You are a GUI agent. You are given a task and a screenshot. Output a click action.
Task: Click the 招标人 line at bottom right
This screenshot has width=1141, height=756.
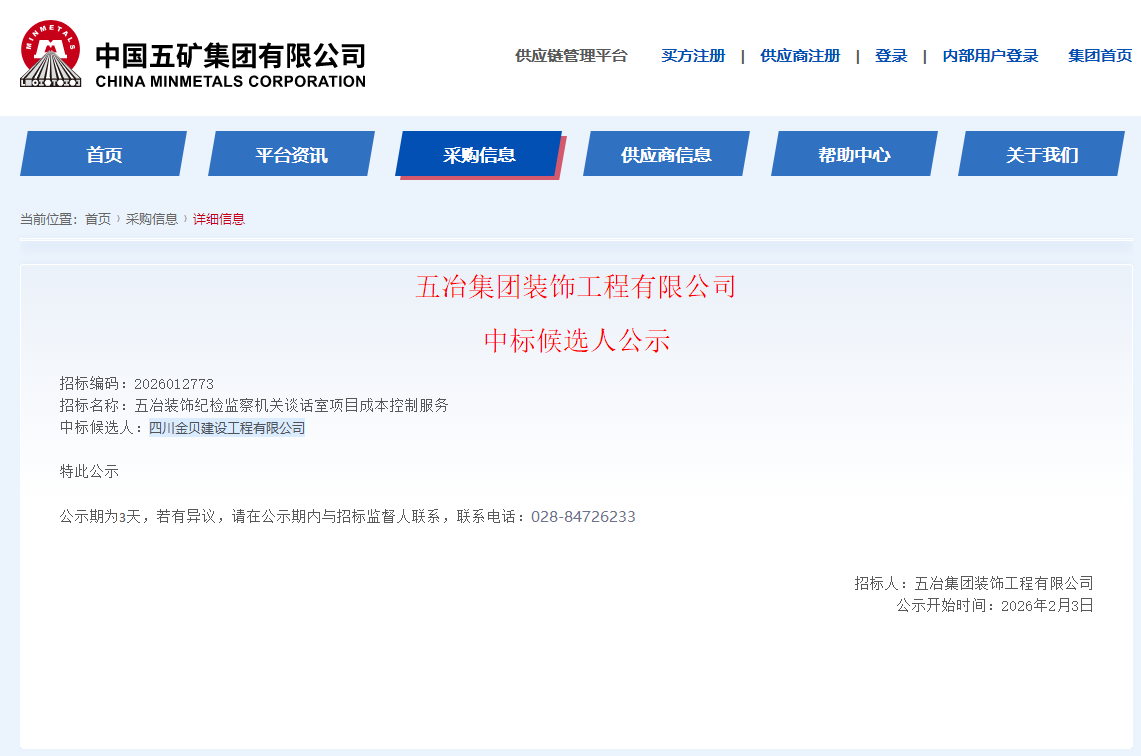[974, 583]
